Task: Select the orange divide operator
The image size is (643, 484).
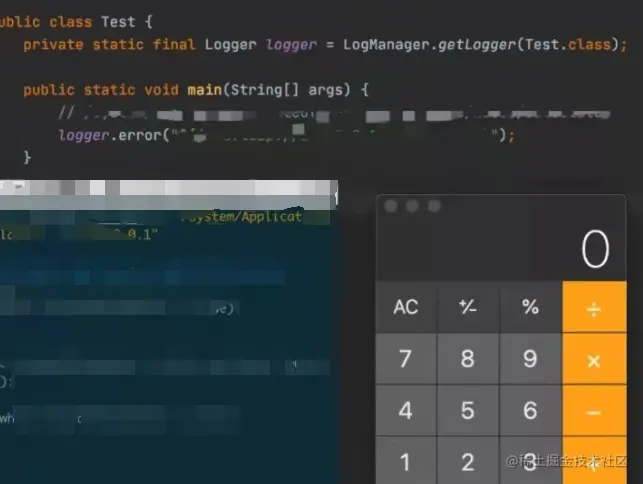Action: [594, 307]
